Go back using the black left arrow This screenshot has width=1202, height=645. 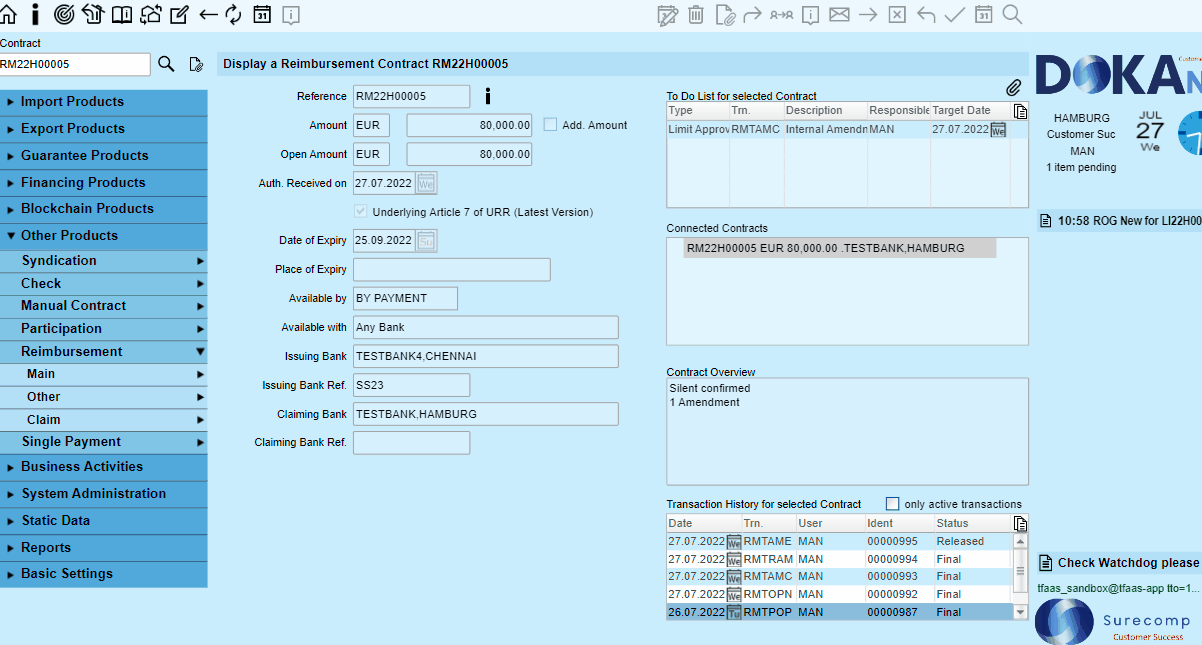click(x=208, y=14)
